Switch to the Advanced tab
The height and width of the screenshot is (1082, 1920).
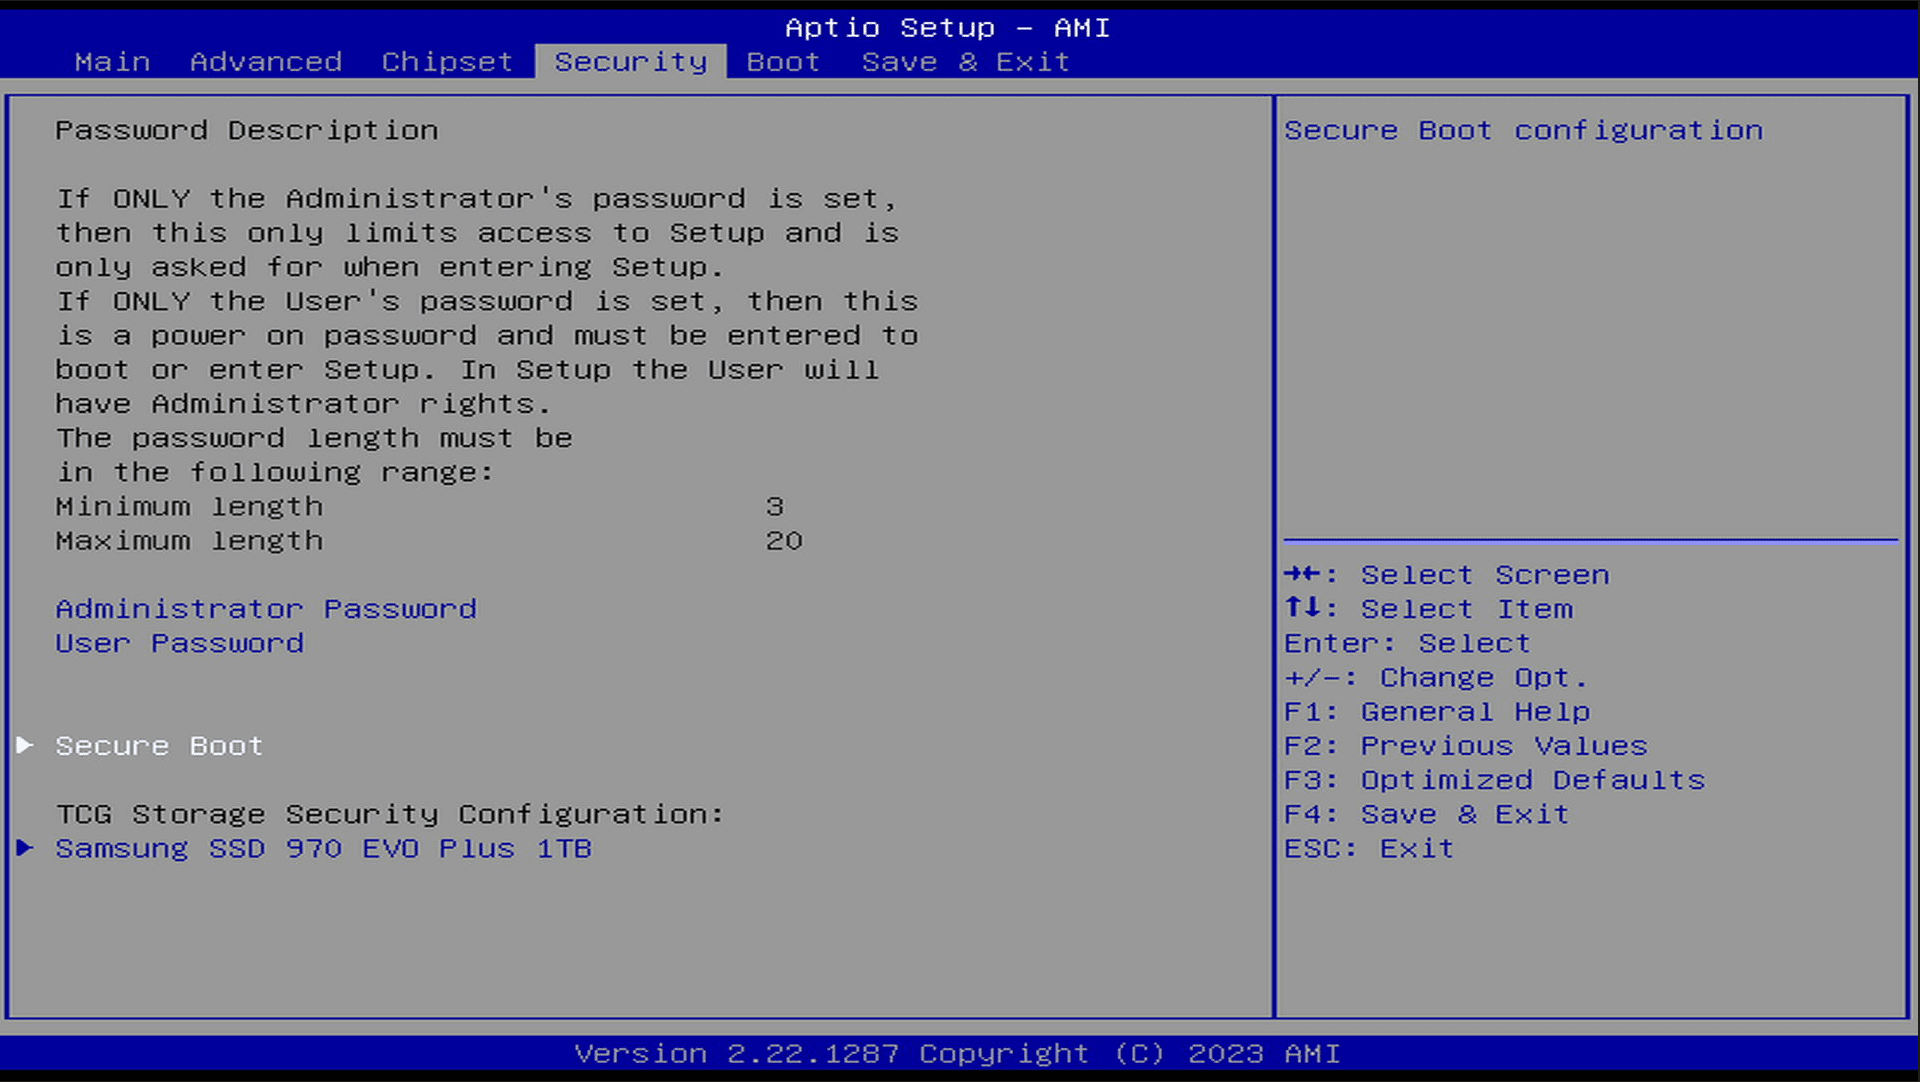tap(266, 62)
